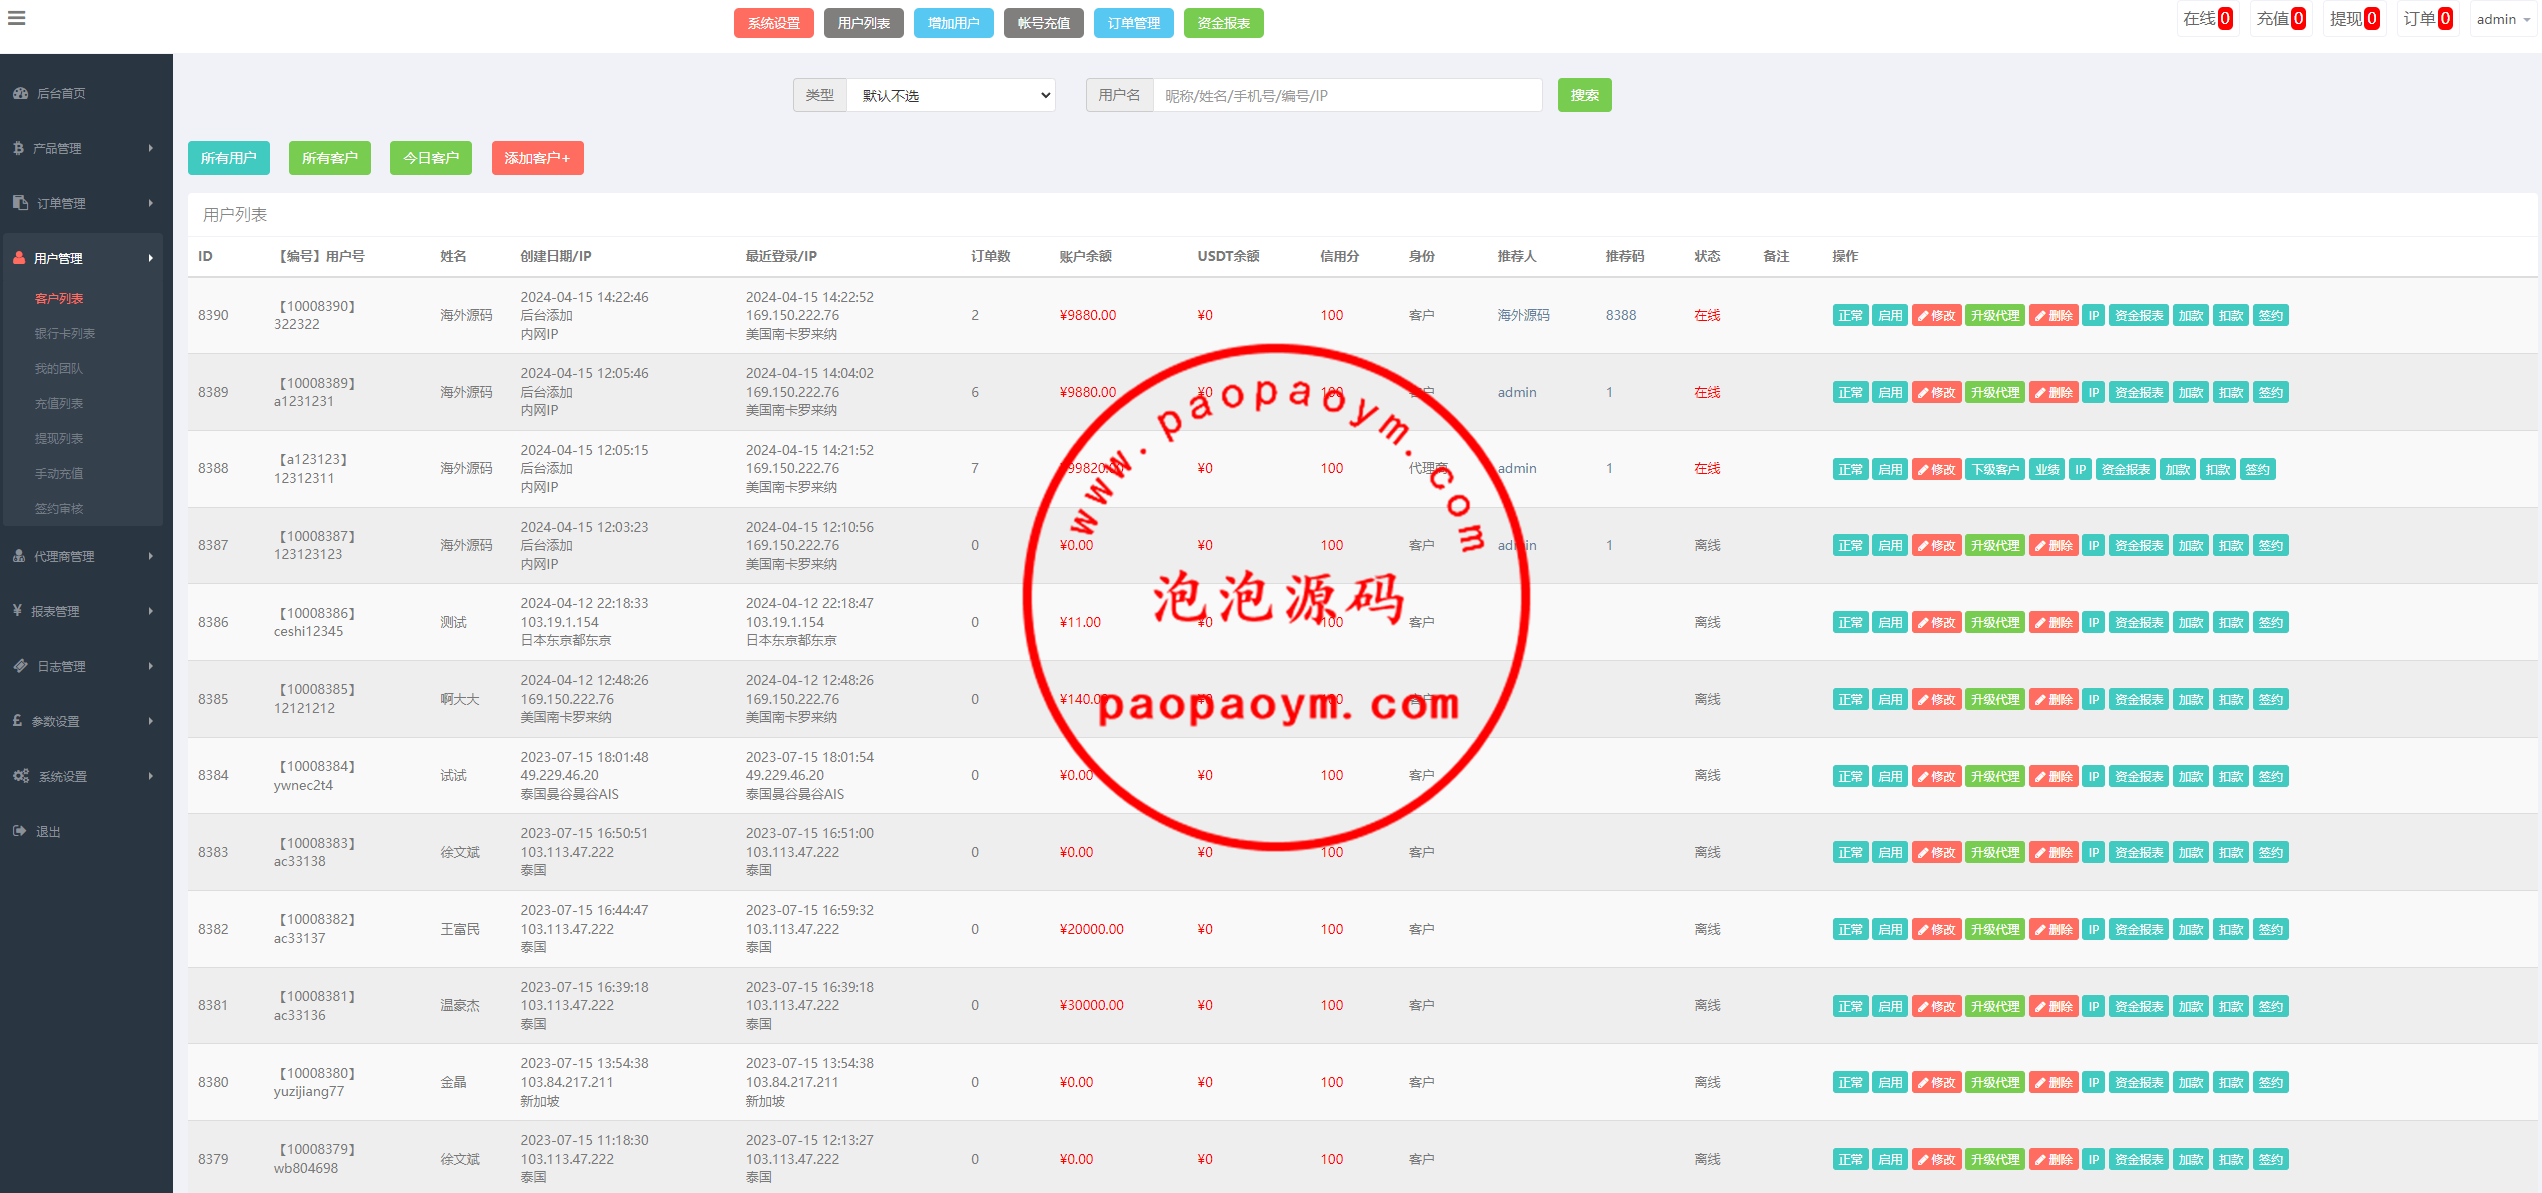
Task: Expand the 产品管理 sidebar arrow
Action: pos(151,148)
